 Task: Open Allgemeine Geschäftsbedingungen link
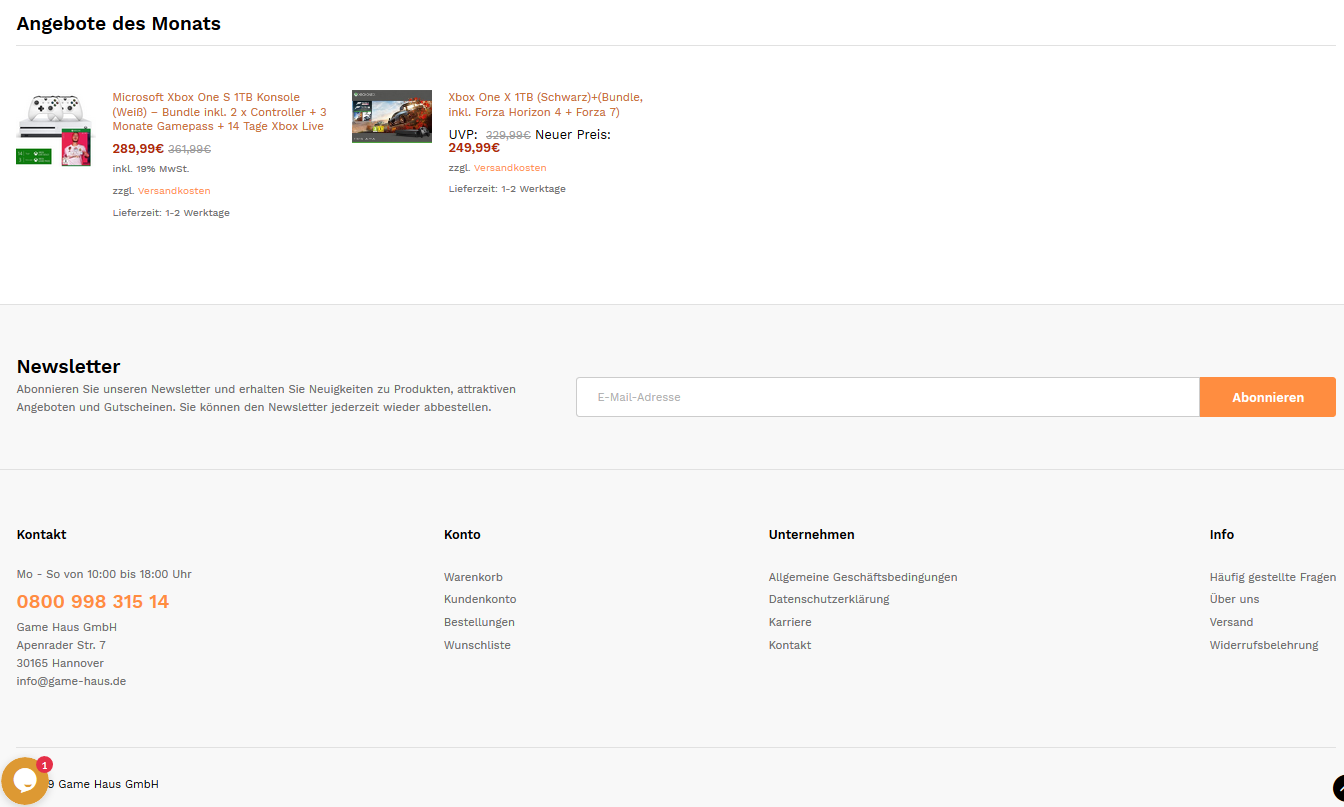point(863,577)
